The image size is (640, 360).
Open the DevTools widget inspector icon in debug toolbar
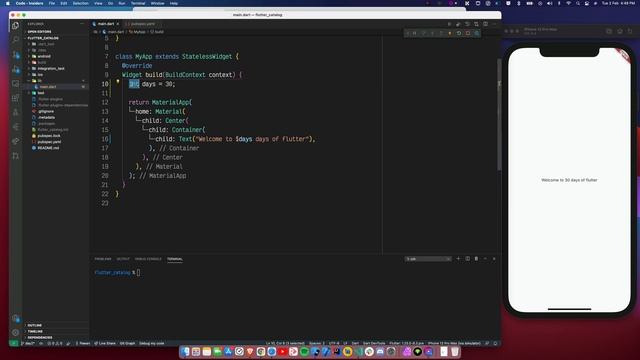point(477,33)
